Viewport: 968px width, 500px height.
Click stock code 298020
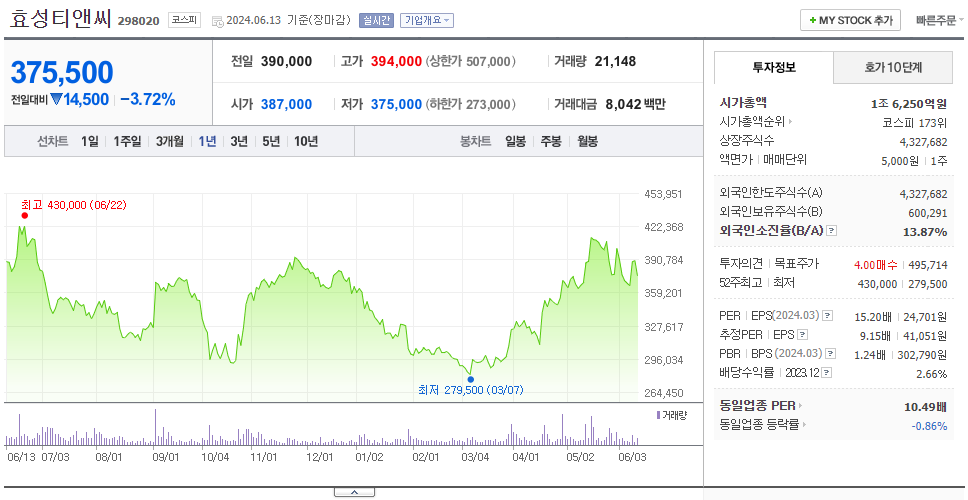tap(139, 21)
